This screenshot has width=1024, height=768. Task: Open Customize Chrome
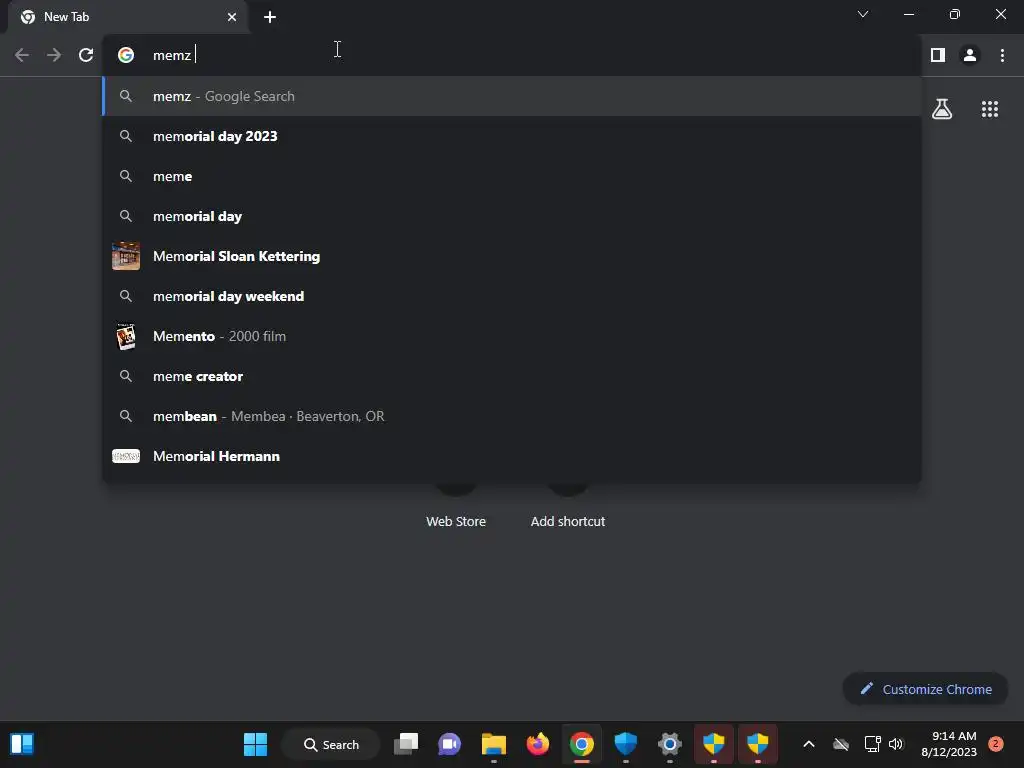(925, 689)
